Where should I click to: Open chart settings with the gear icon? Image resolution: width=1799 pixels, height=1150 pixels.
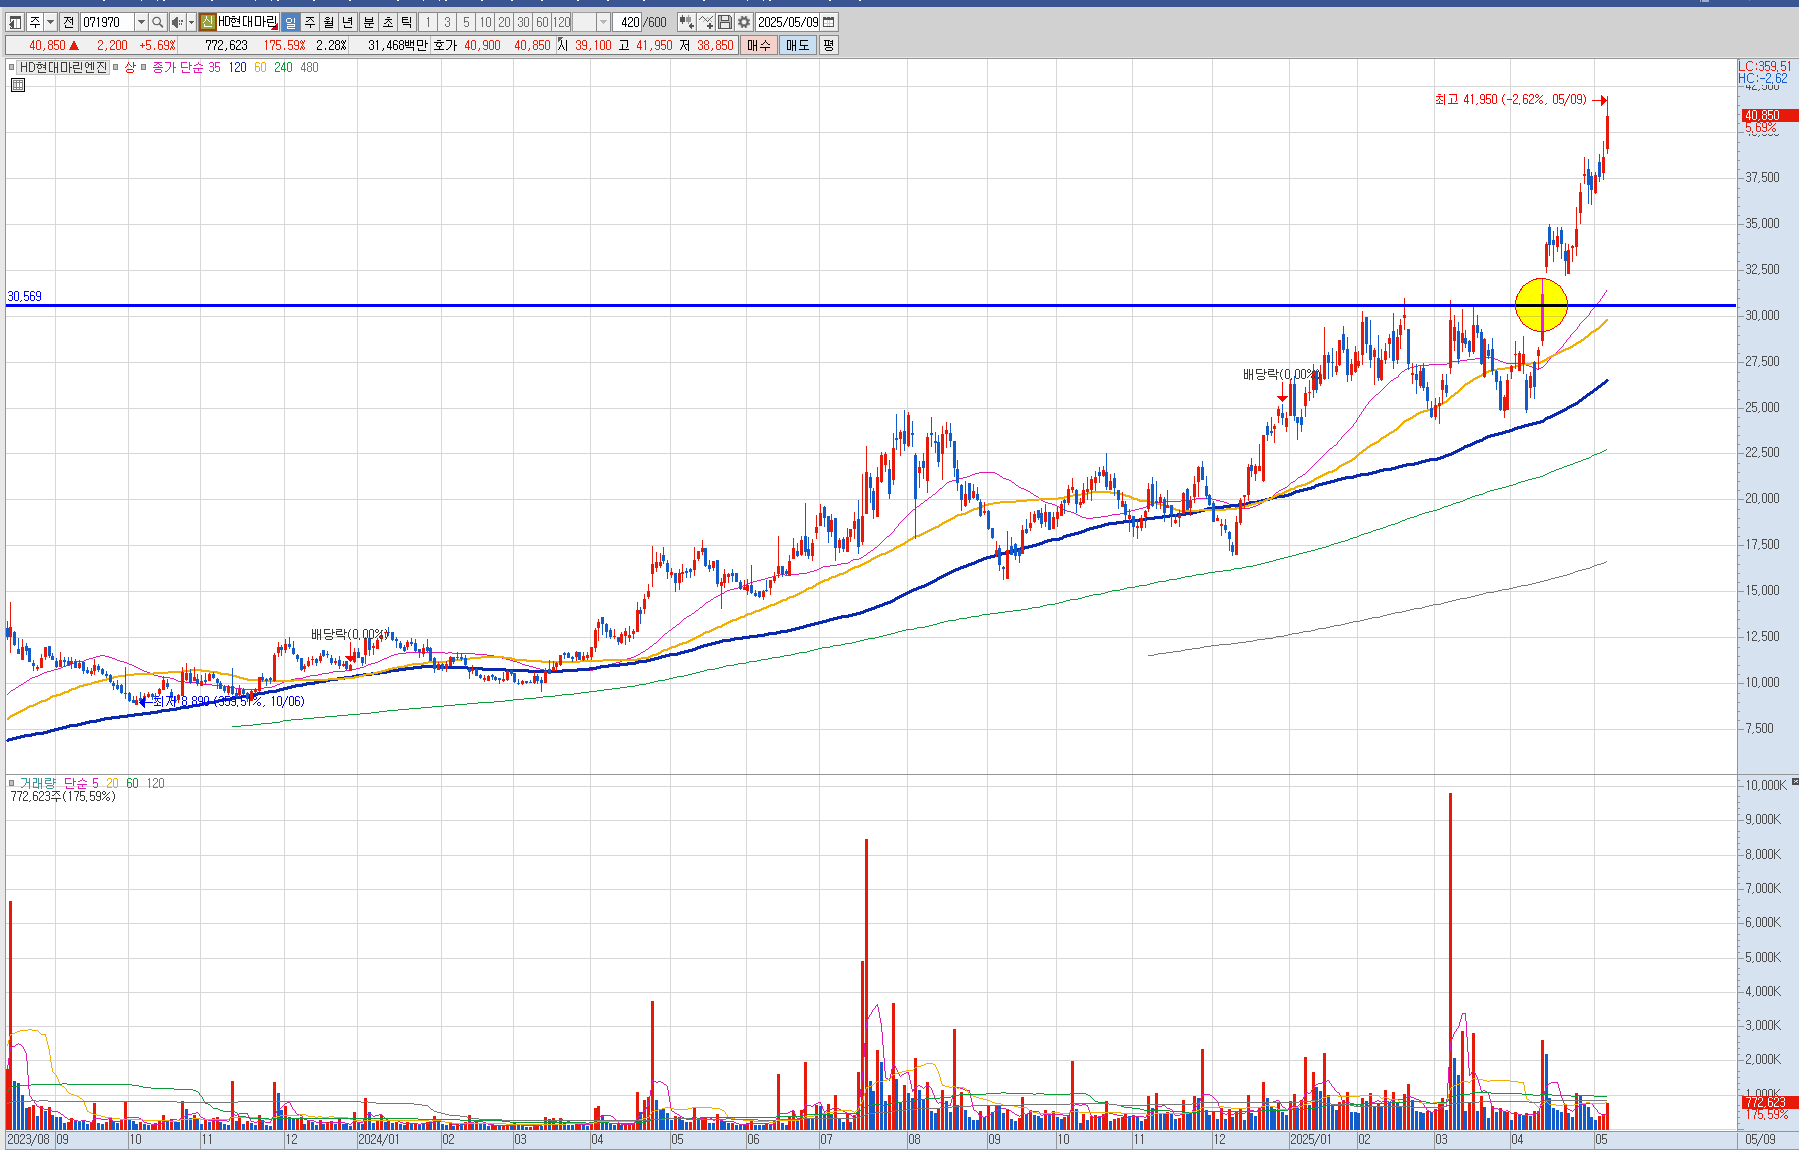(x=744, y=22)
